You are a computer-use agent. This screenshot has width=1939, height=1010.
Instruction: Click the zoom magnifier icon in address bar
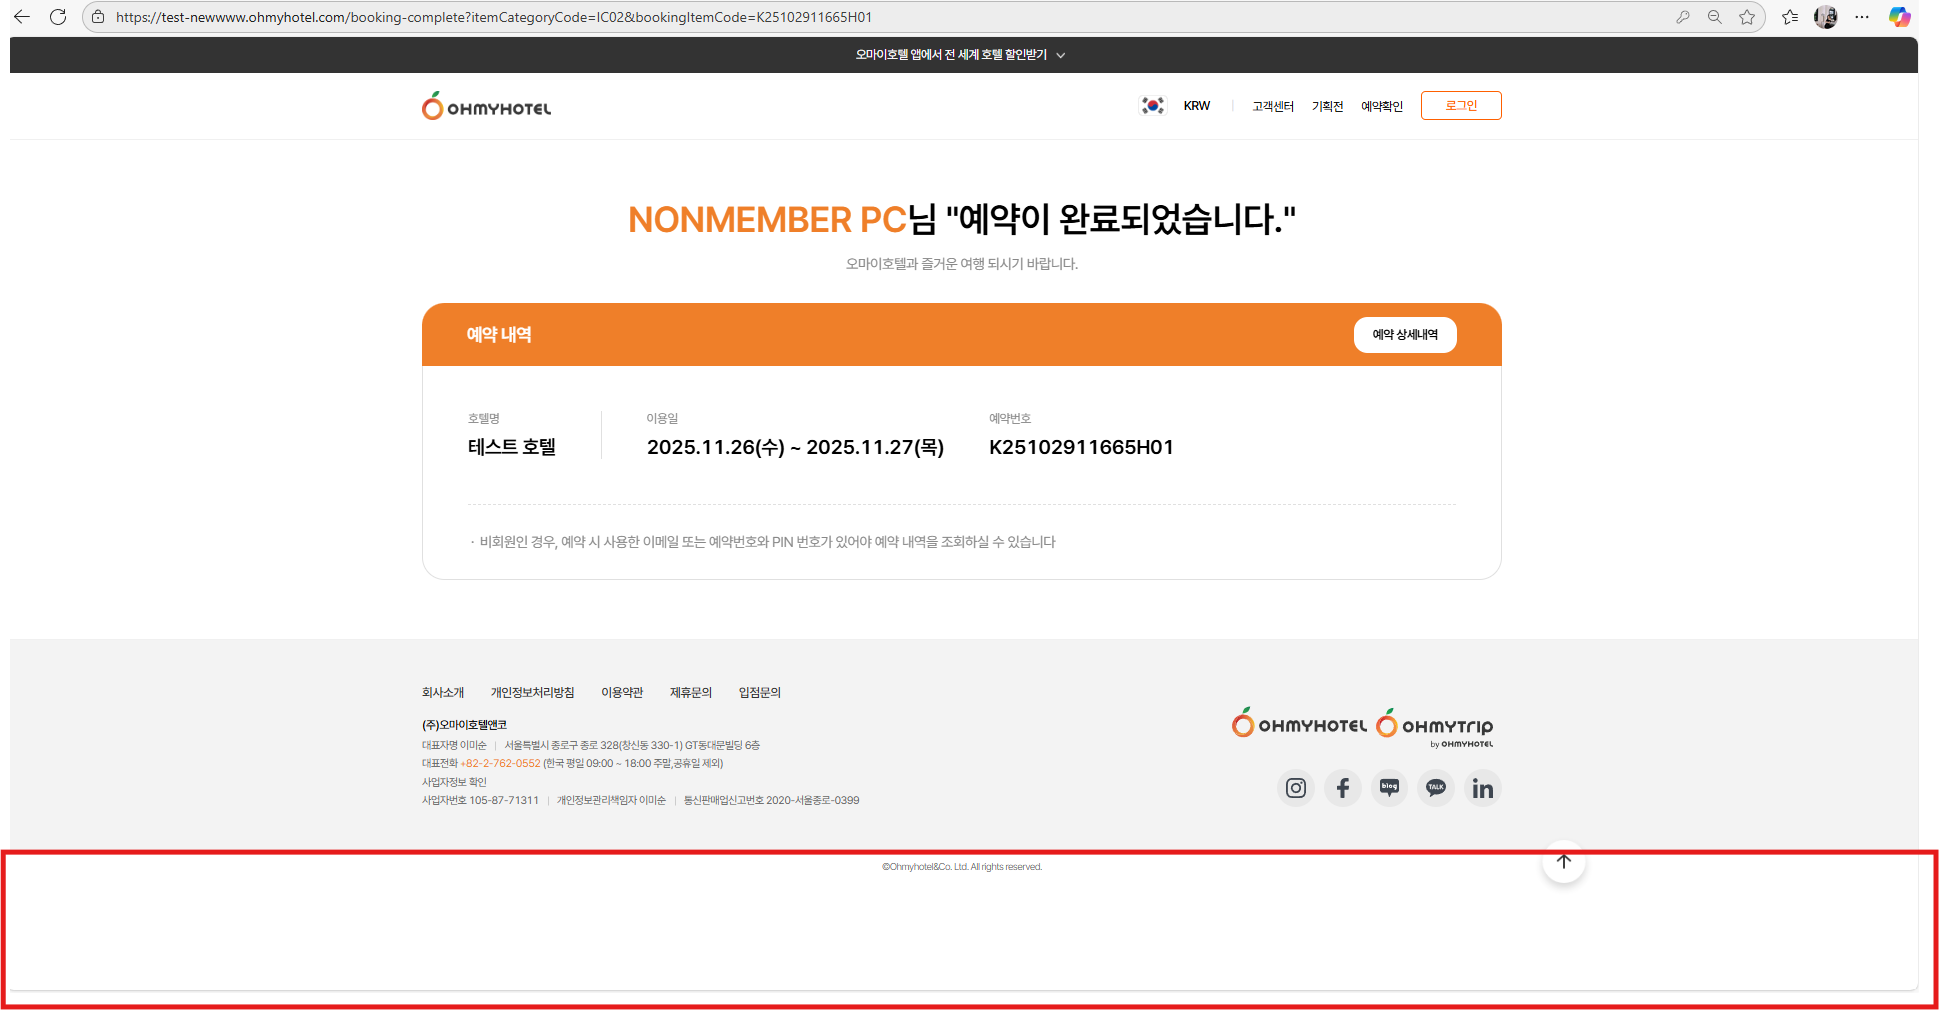pos(1714,17)
